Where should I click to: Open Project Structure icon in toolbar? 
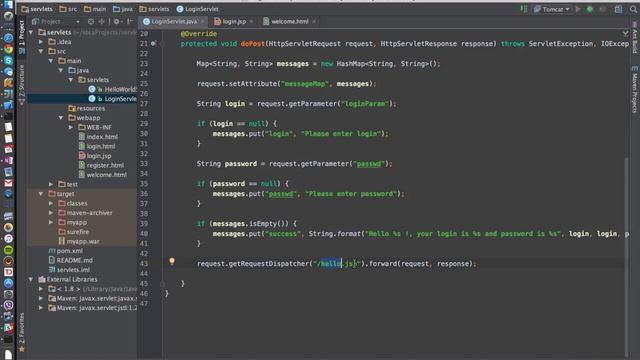[x=618, y=9]
